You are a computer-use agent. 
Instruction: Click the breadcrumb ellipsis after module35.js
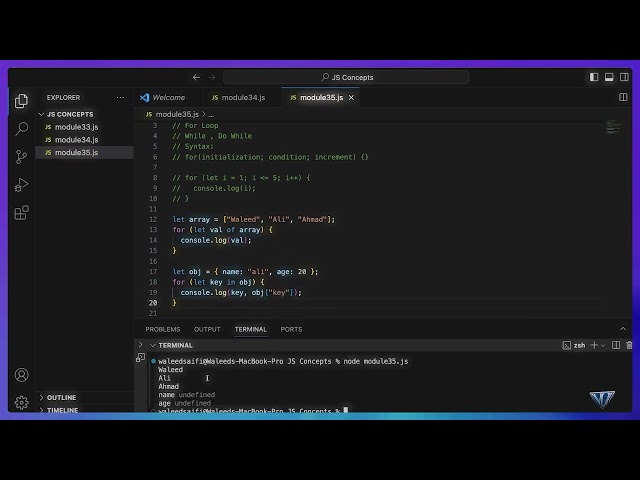pyautogui.click(x=211, y=115)
